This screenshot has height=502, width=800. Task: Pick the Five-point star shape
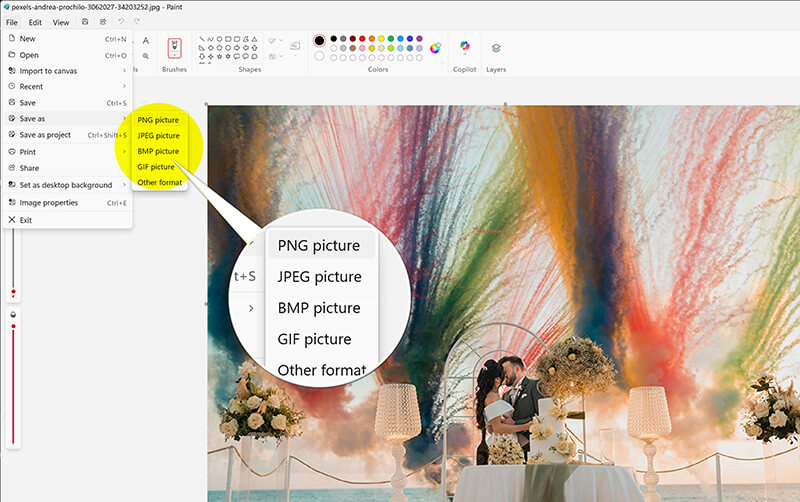[x=219, y=56]
